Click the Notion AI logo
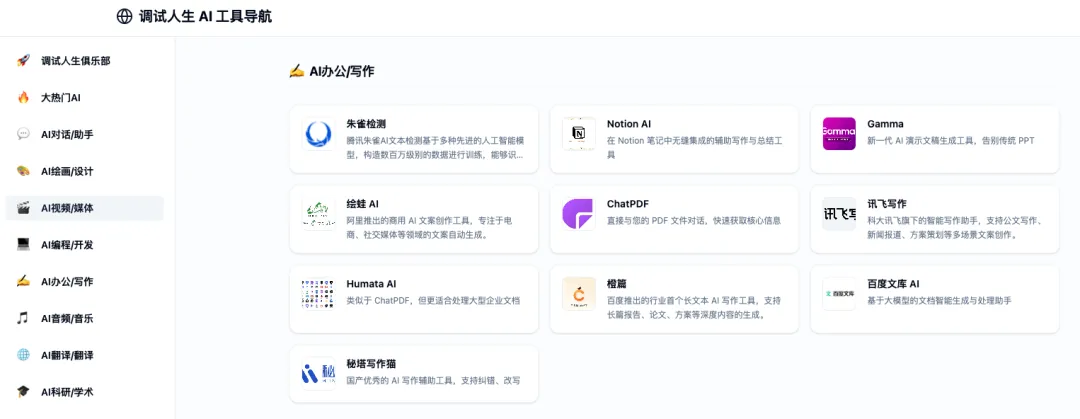Image resolution: width=1080 pixels, height=419 pixels. (579, 134)
